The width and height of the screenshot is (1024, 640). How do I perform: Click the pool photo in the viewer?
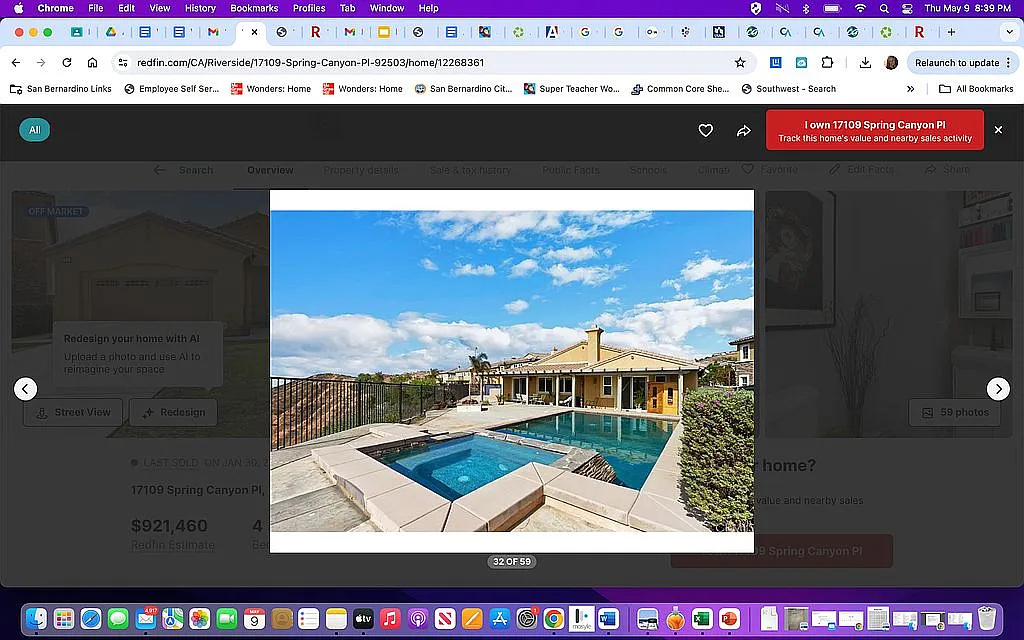[511, 370]
